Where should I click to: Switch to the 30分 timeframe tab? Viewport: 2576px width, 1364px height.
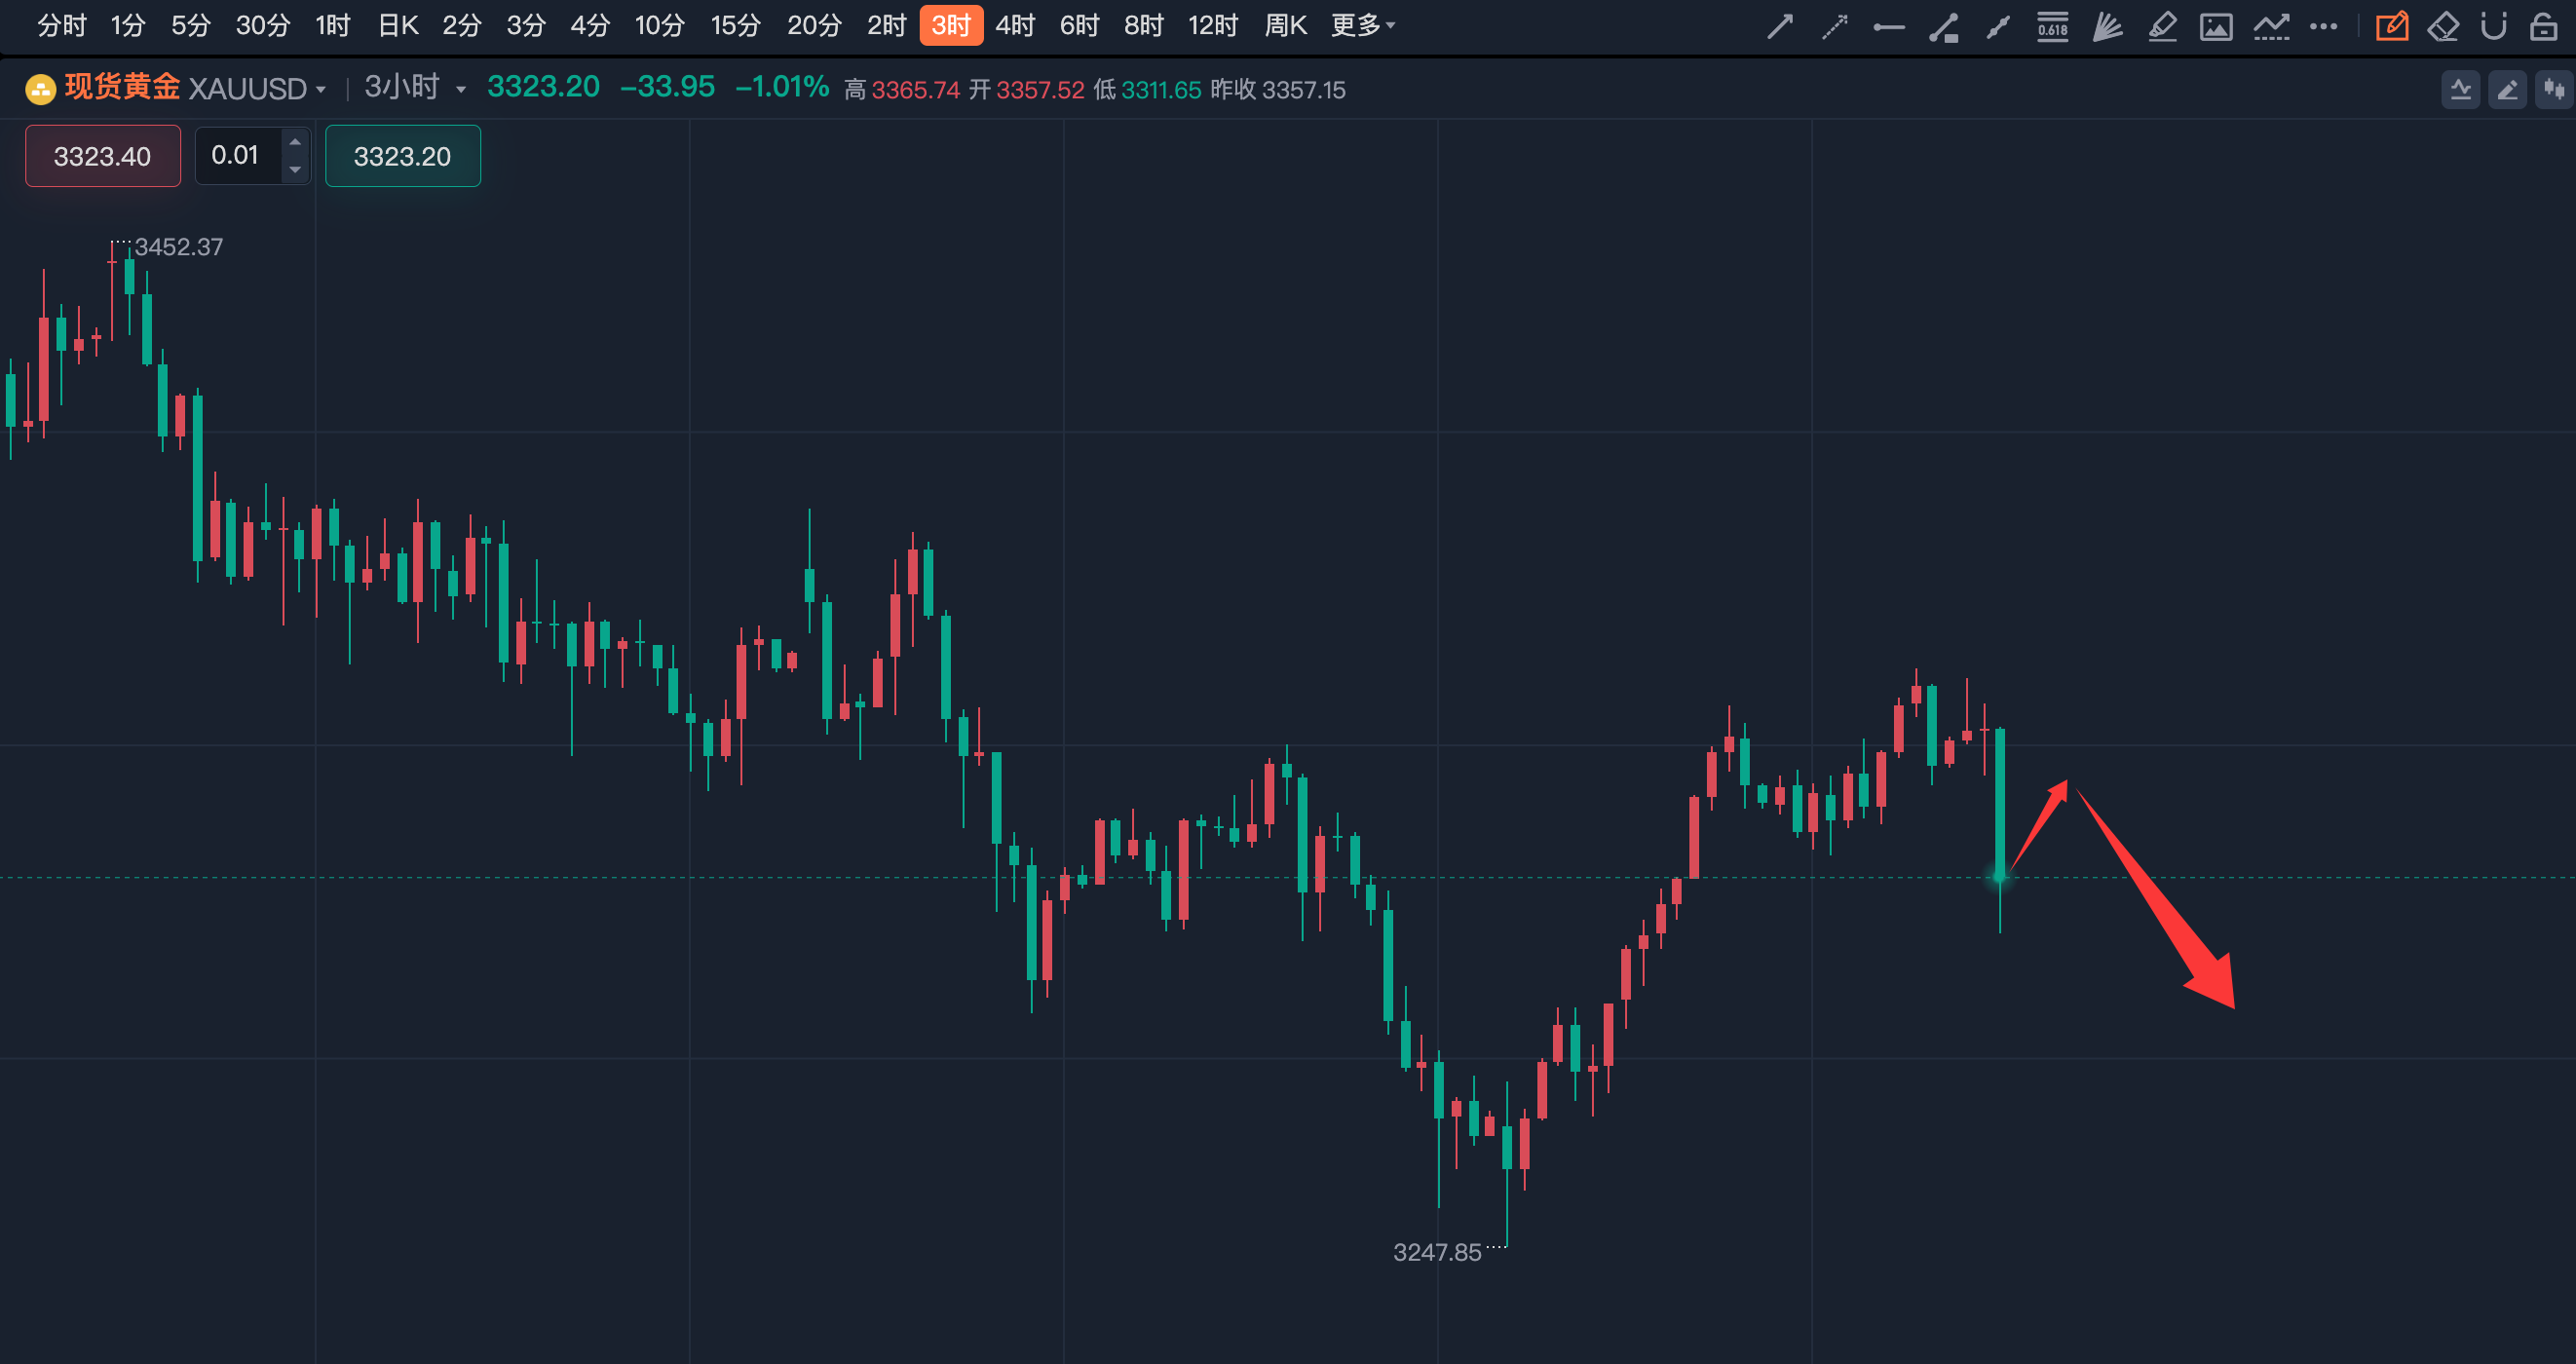[x=263, y=25]
